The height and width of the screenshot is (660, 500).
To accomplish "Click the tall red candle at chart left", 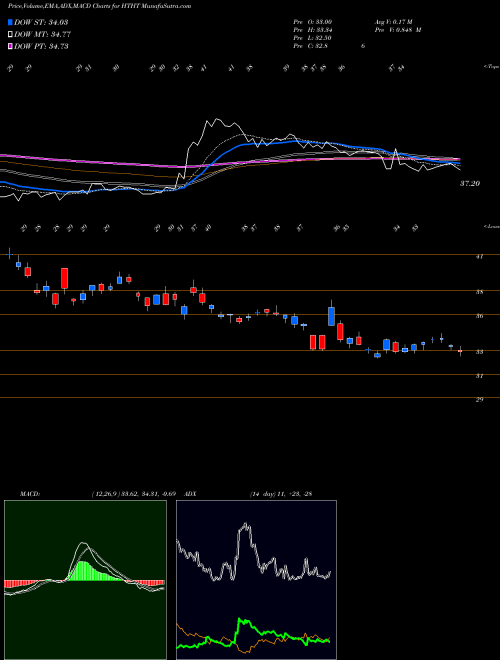I will click(64, 278).
